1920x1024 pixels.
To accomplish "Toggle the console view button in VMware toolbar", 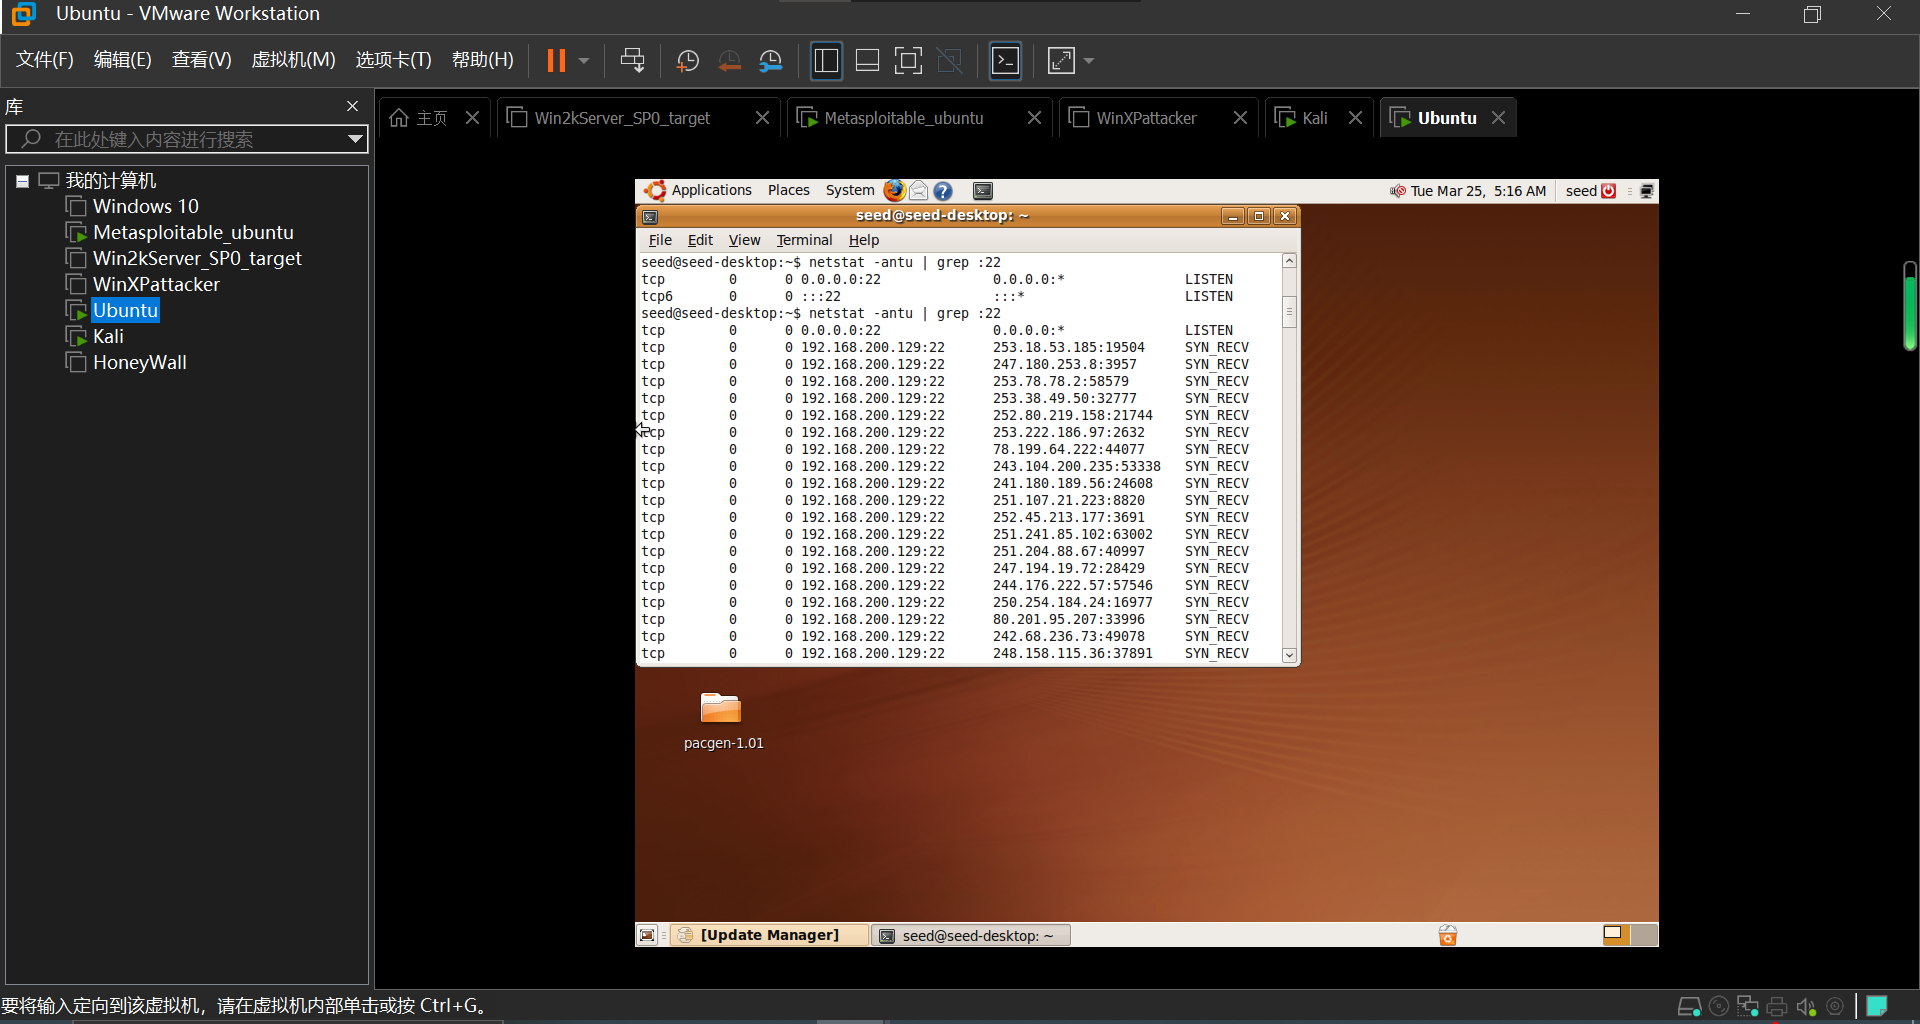I will (1005, 61).
